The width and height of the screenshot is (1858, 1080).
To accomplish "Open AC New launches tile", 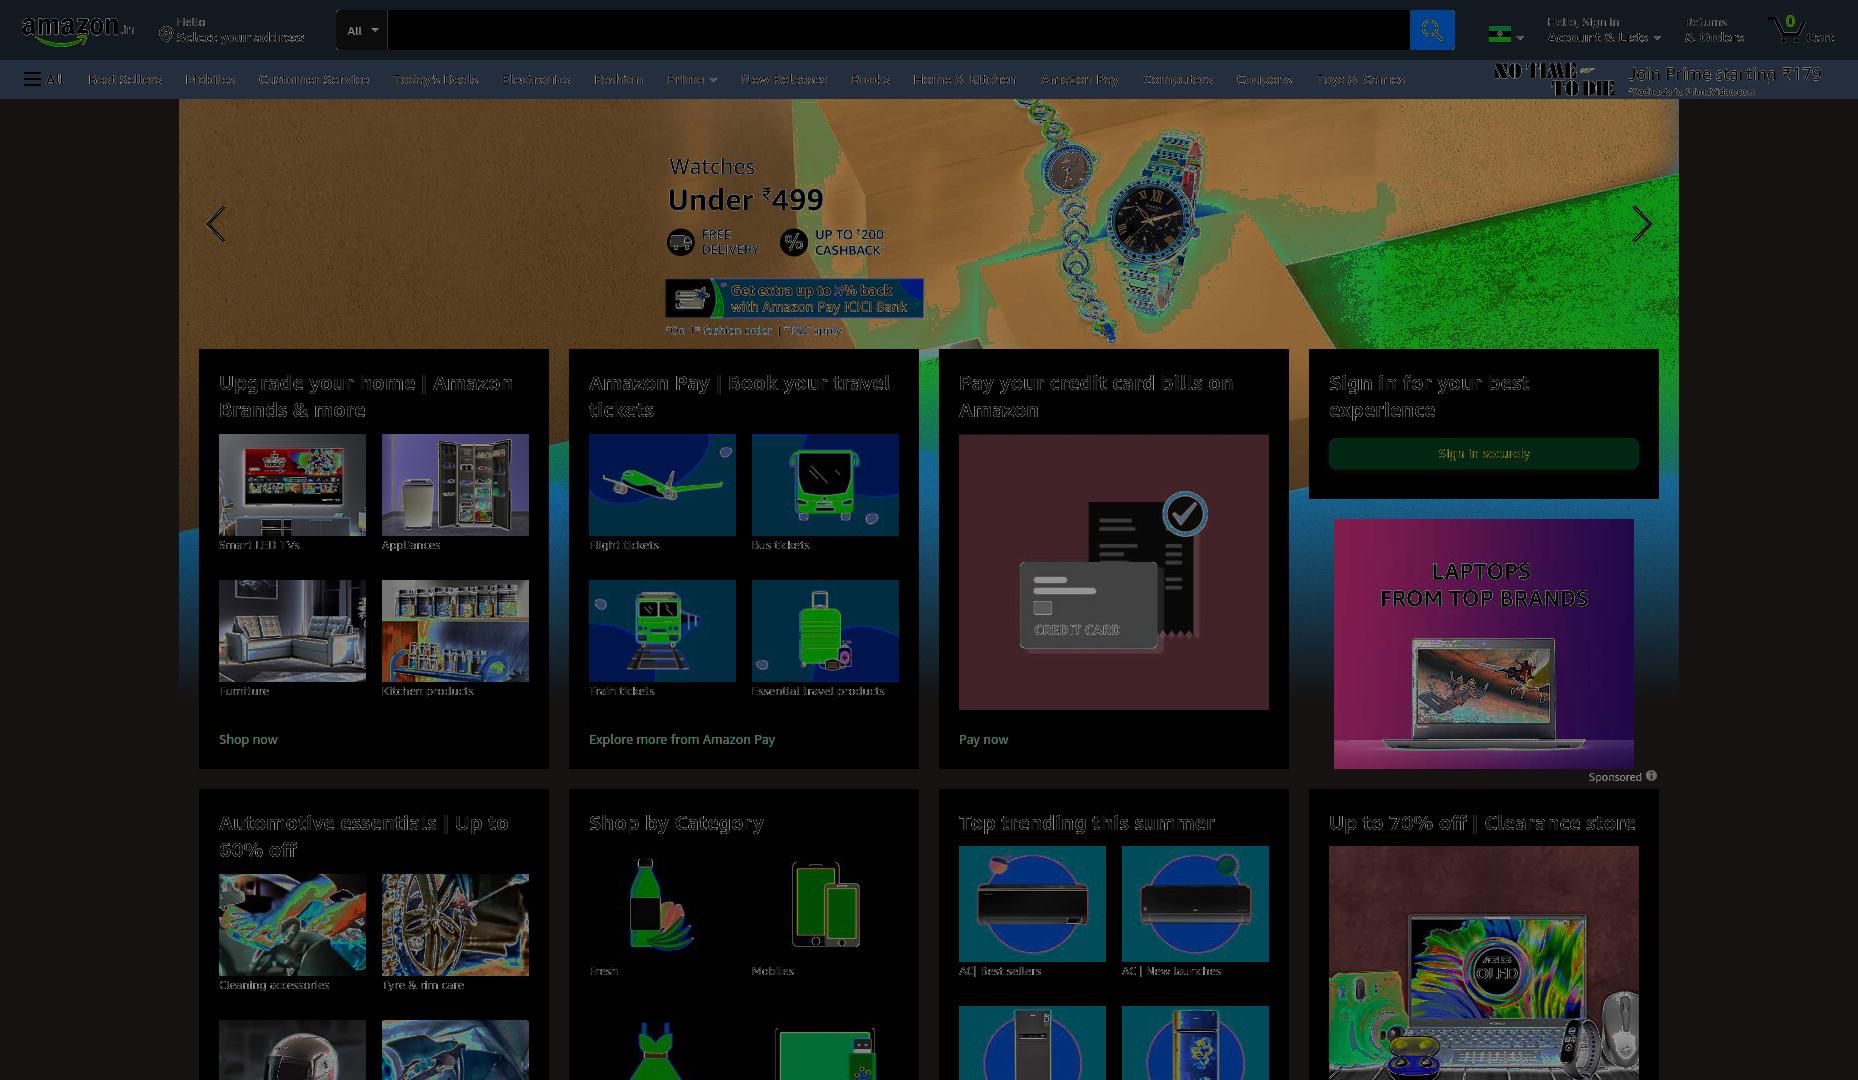I will coord(1195,904).
